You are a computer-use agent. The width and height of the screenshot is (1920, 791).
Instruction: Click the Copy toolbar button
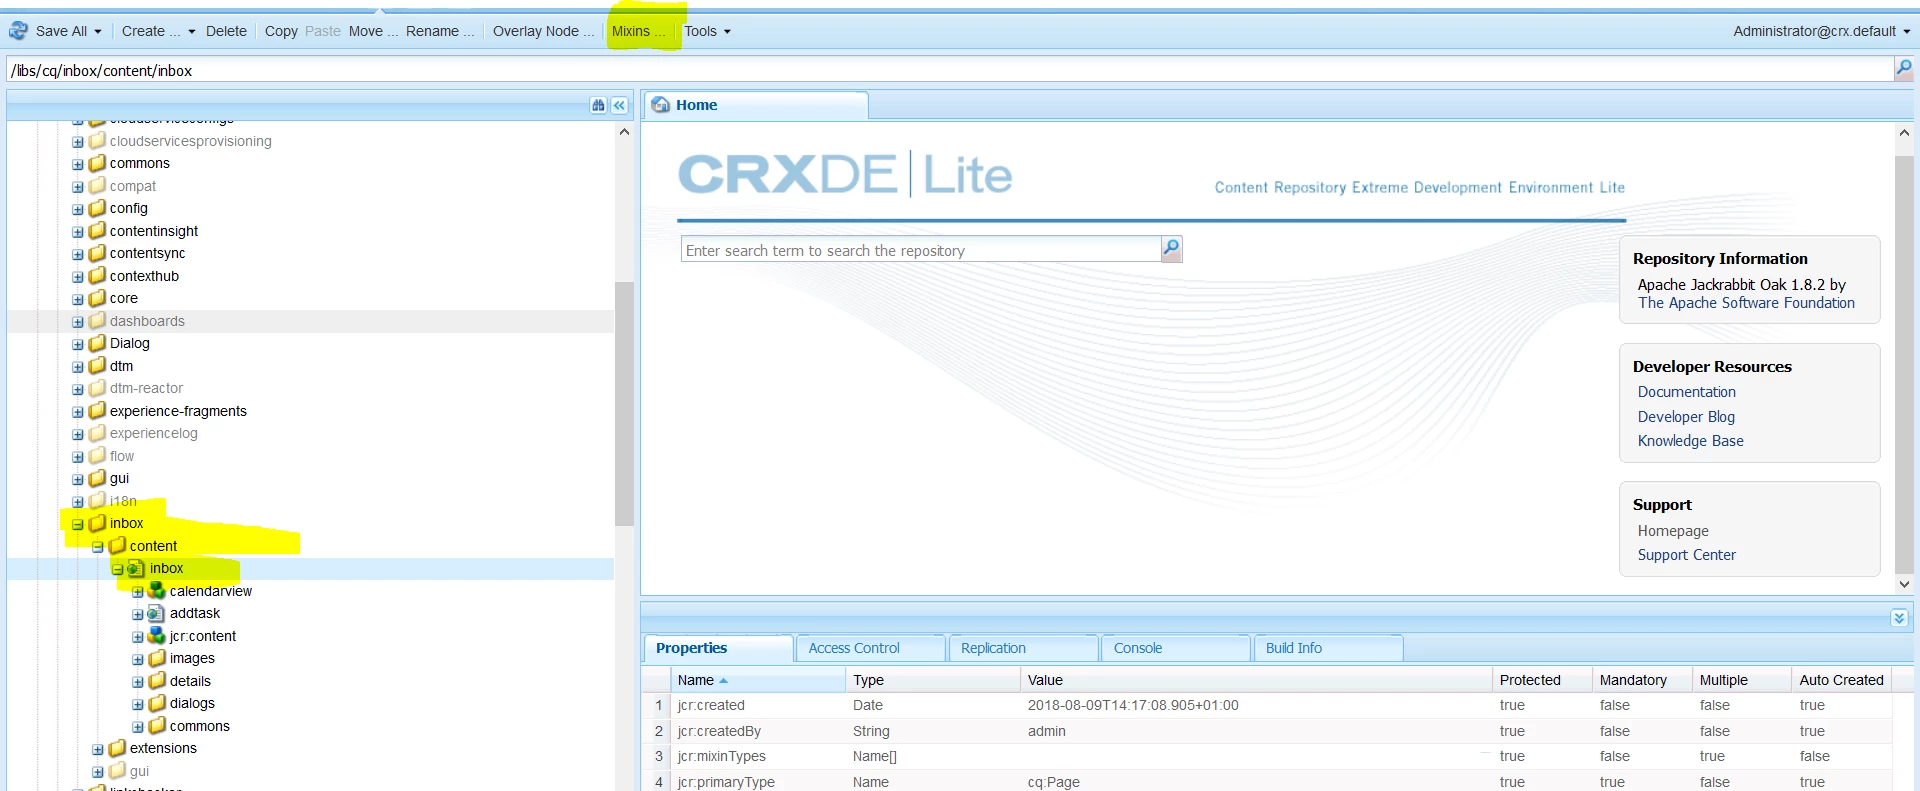coord(281,31)
